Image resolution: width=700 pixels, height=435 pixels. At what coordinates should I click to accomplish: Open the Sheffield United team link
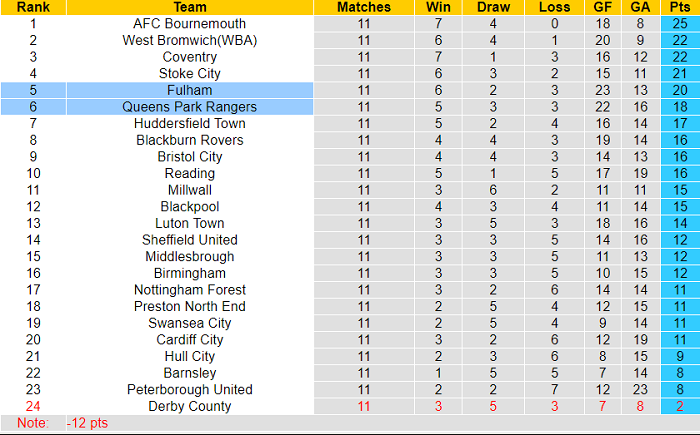(189, 240)
